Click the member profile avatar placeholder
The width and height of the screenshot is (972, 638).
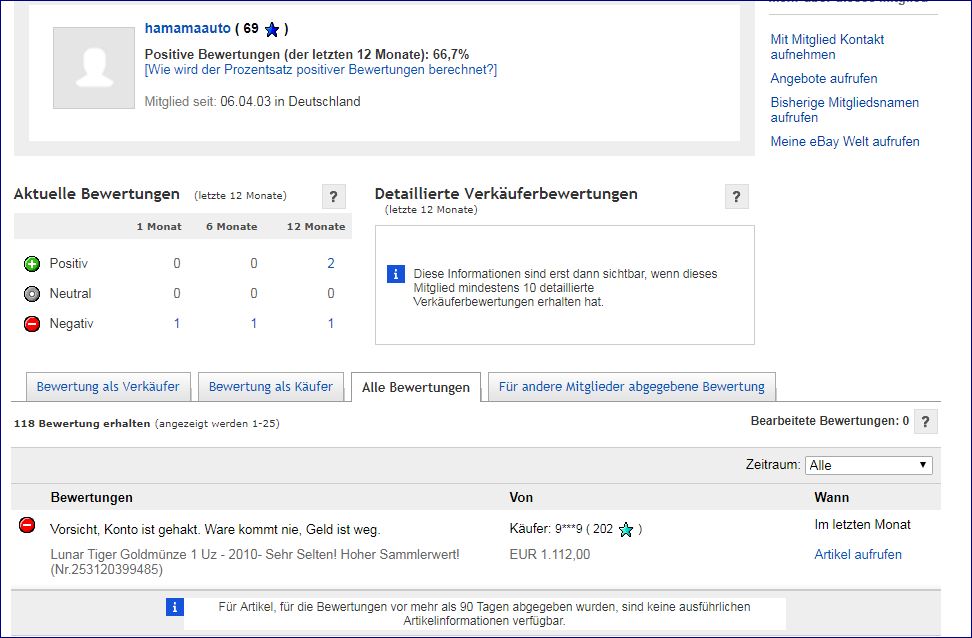click(94, 68)
